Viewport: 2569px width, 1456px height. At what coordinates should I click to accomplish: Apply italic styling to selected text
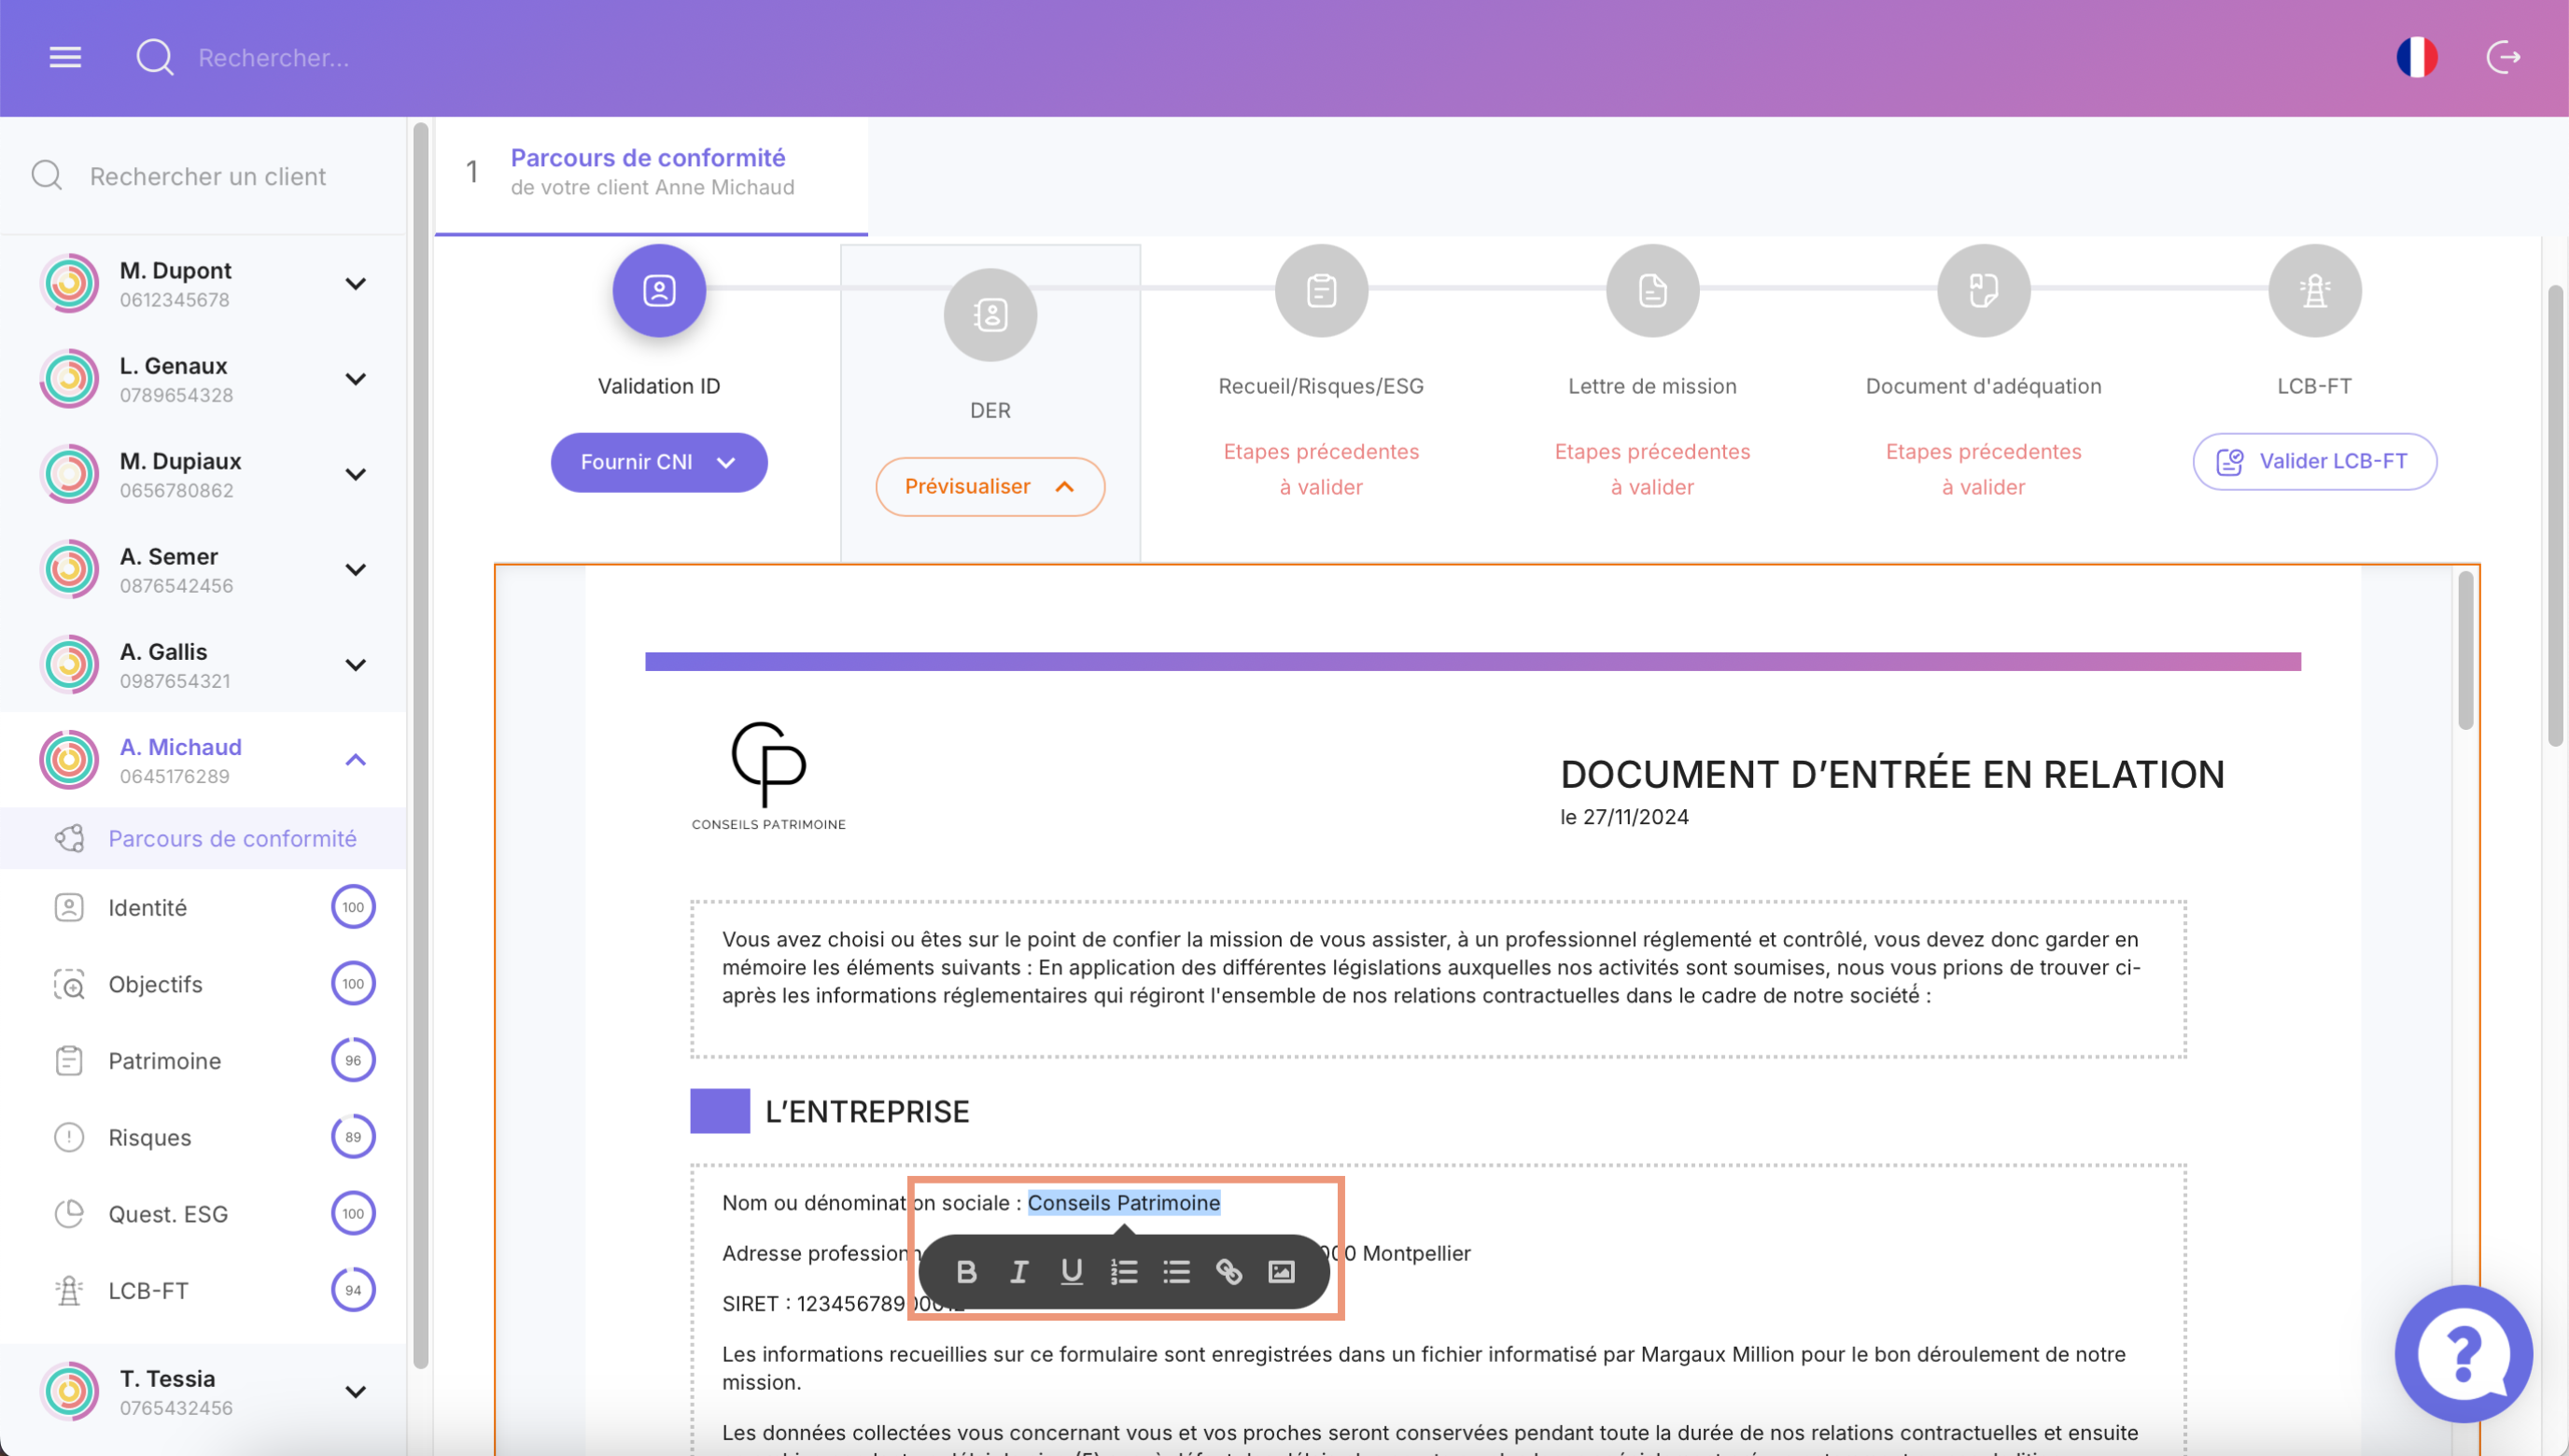pyautogui.click(x=1018, y=1271)
